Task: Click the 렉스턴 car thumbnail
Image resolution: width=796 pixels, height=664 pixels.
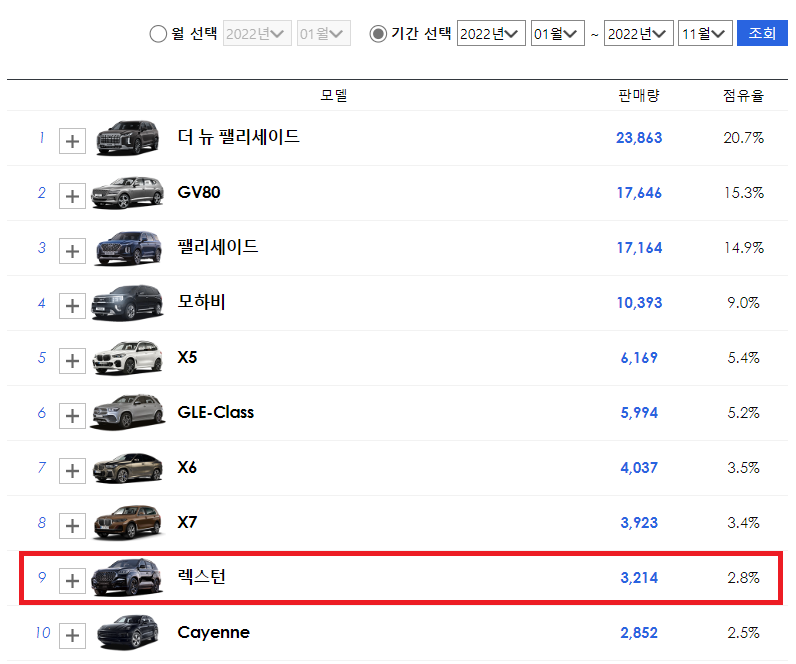Action: 127,577
